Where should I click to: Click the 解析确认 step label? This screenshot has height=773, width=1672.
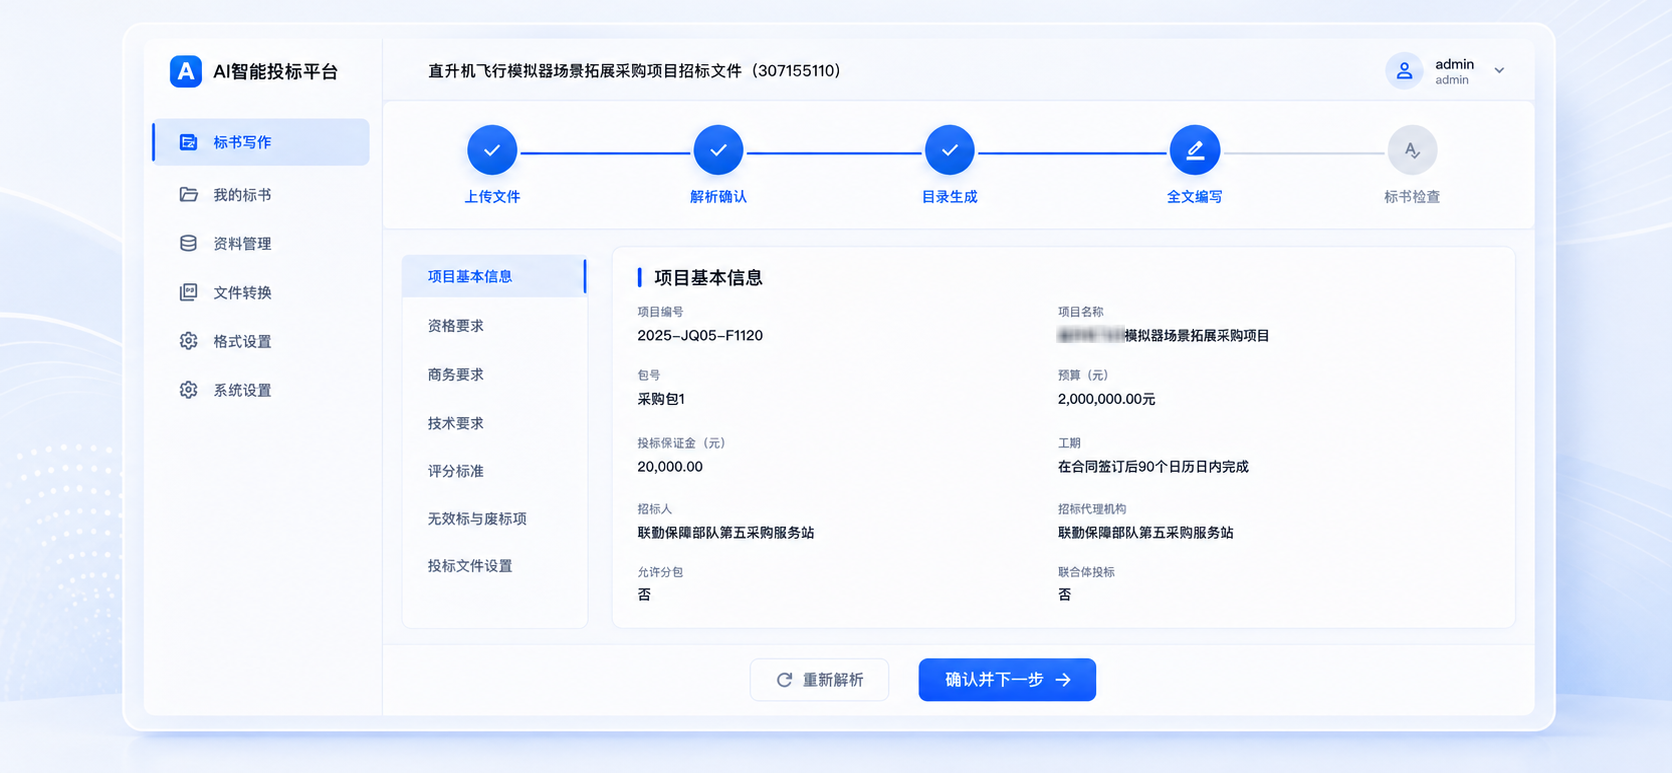click(718, 197)
